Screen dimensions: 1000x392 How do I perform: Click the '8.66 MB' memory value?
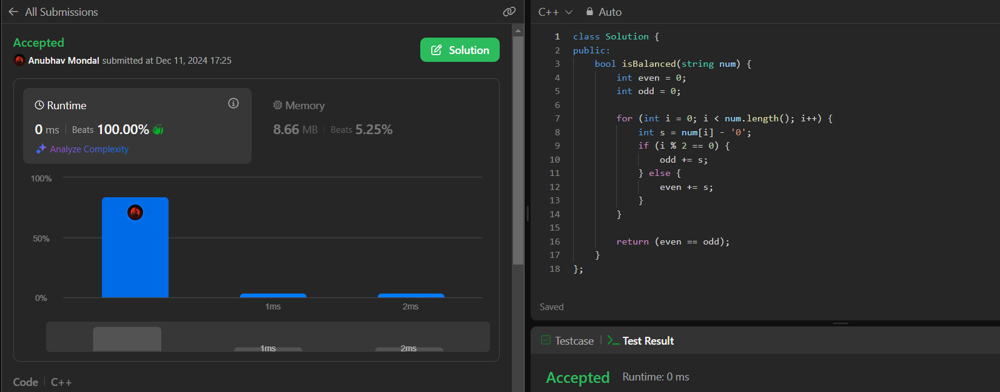point(295,129)
